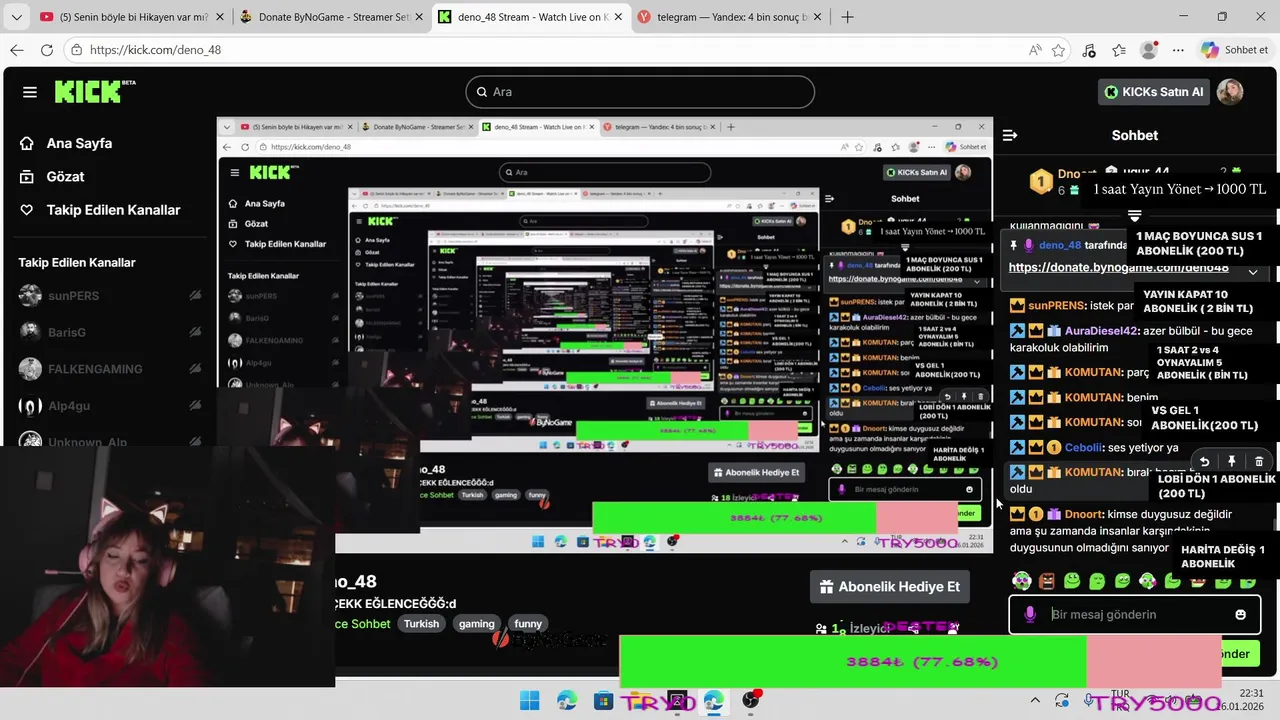
Task: Click the Sohbet et Copilot button
Action: [x=1235, y=50]
